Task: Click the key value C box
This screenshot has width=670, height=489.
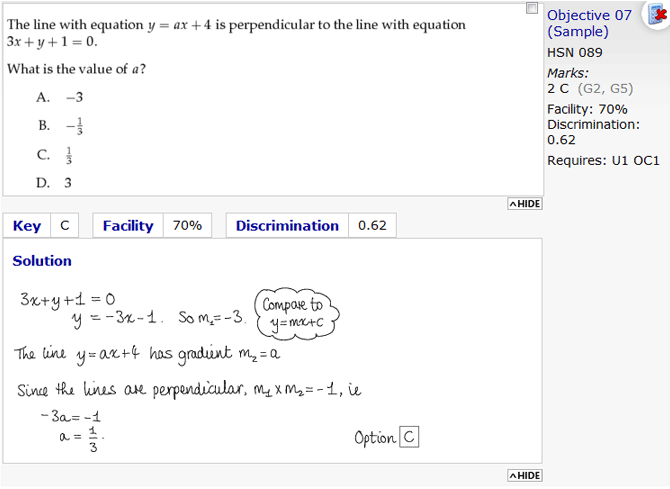Action: coord(65,226)
